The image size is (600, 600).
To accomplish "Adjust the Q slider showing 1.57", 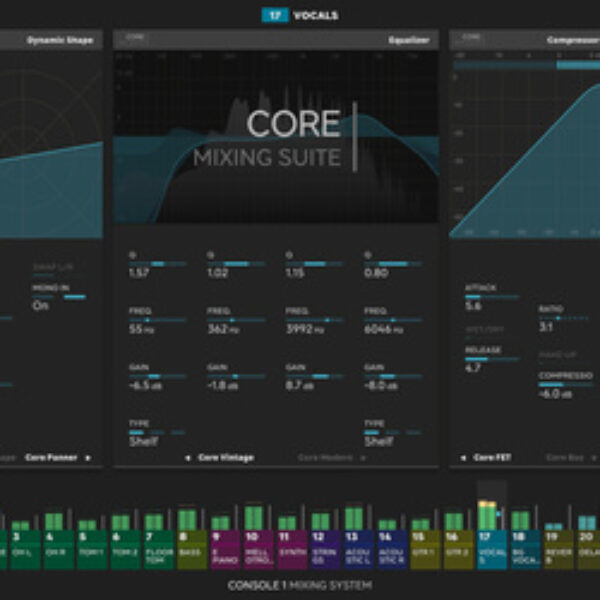I will pyautogui.click(x=158, y=264).
